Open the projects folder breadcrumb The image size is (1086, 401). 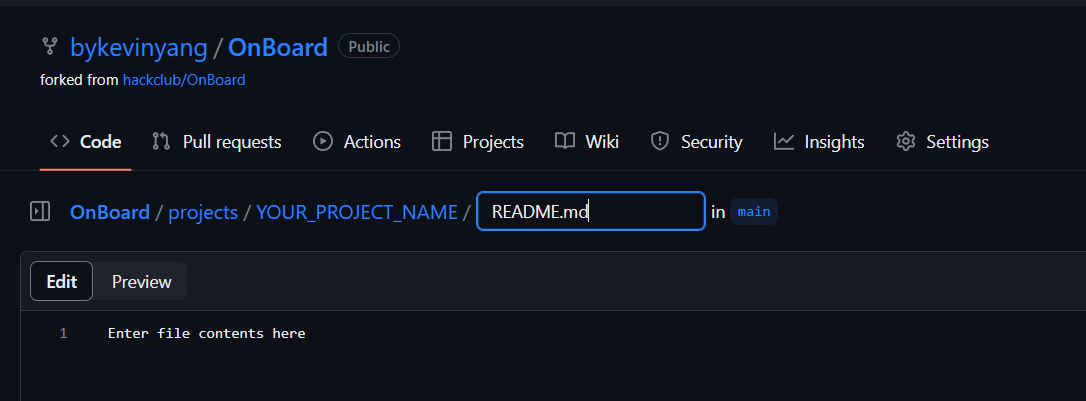click(203, 211)
